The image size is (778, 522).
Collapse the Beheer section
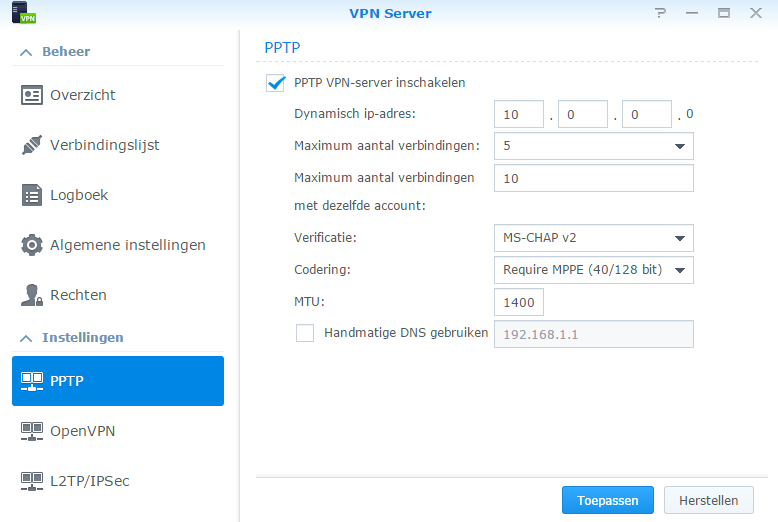[x=26, y=52]
